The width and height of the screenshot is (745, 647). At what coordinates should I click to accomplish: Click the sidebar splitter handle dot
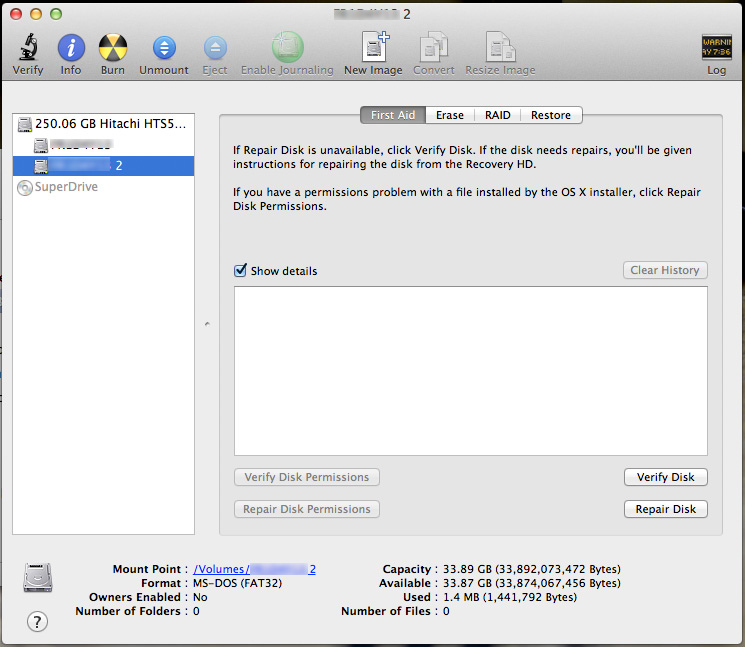click(207, 324)
